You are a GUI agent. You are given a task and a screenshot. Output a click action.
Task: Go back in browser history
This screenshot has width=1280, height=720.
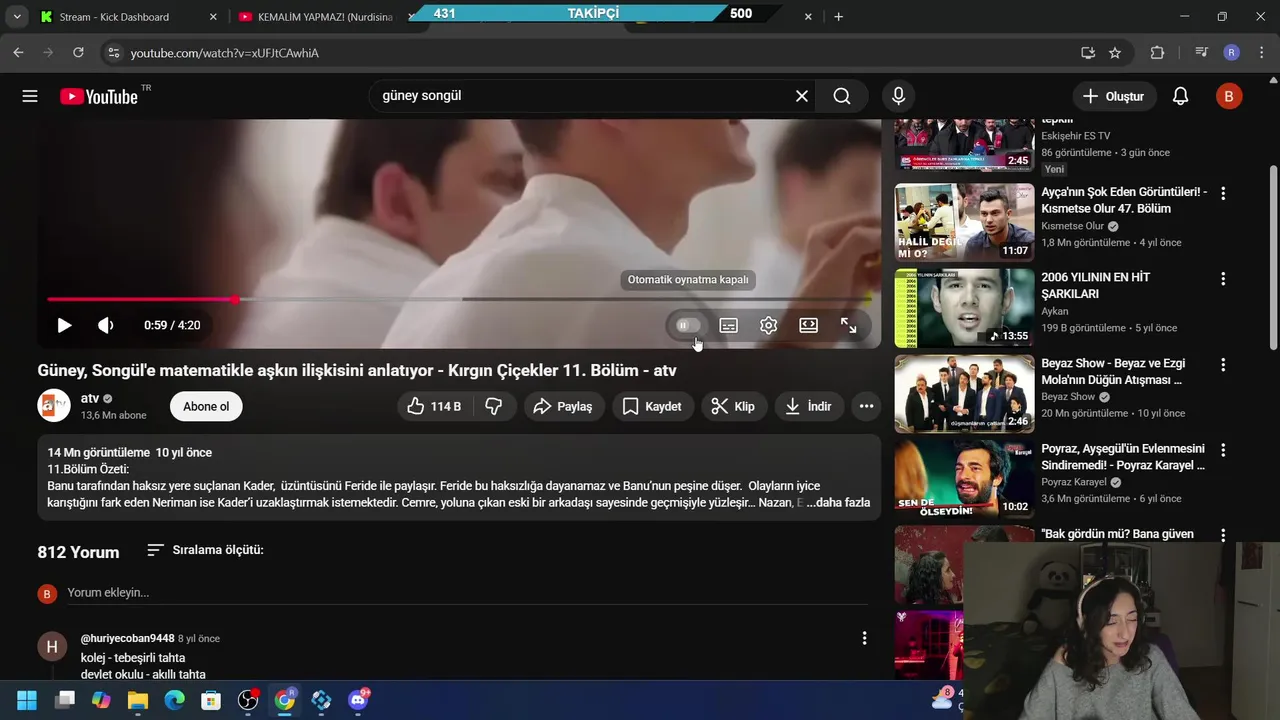(18, 53)
